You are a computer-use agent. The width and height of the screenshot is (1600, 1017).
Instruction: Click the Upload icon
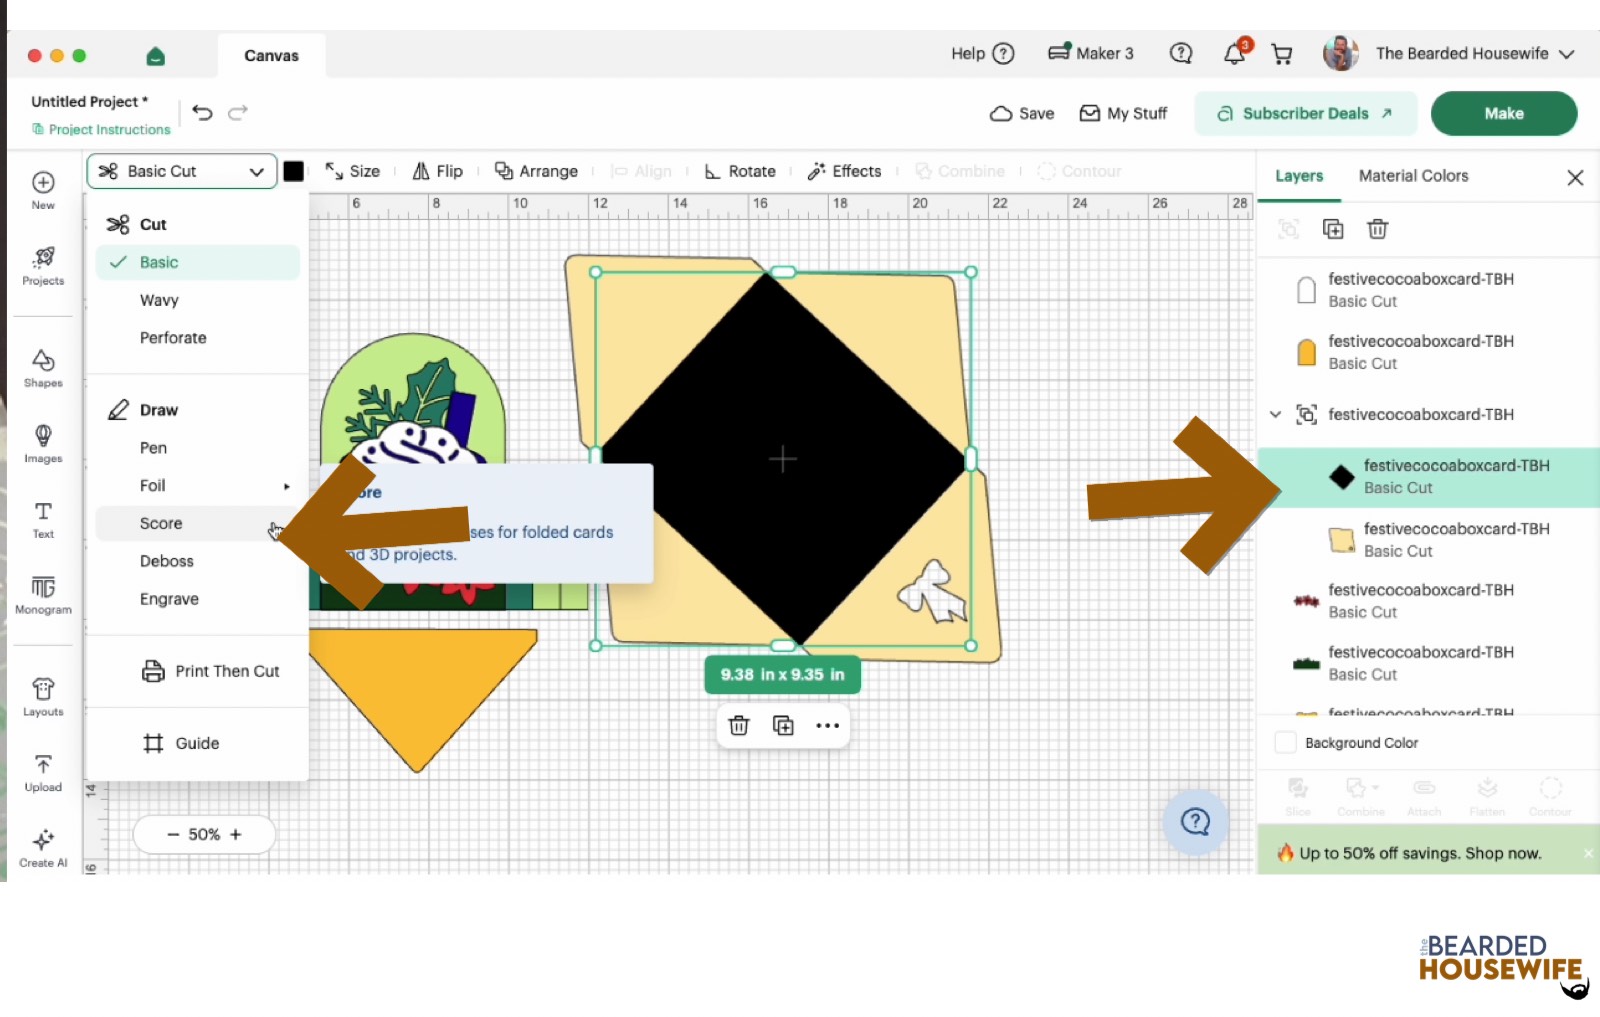coord(43,772)
